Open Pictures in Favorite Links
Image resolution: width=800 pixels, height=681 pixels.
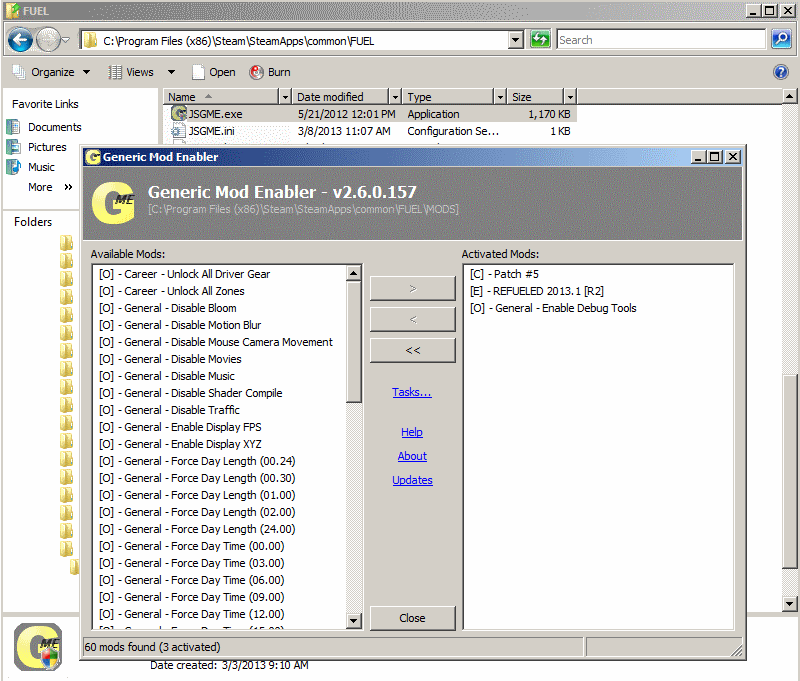47,147
